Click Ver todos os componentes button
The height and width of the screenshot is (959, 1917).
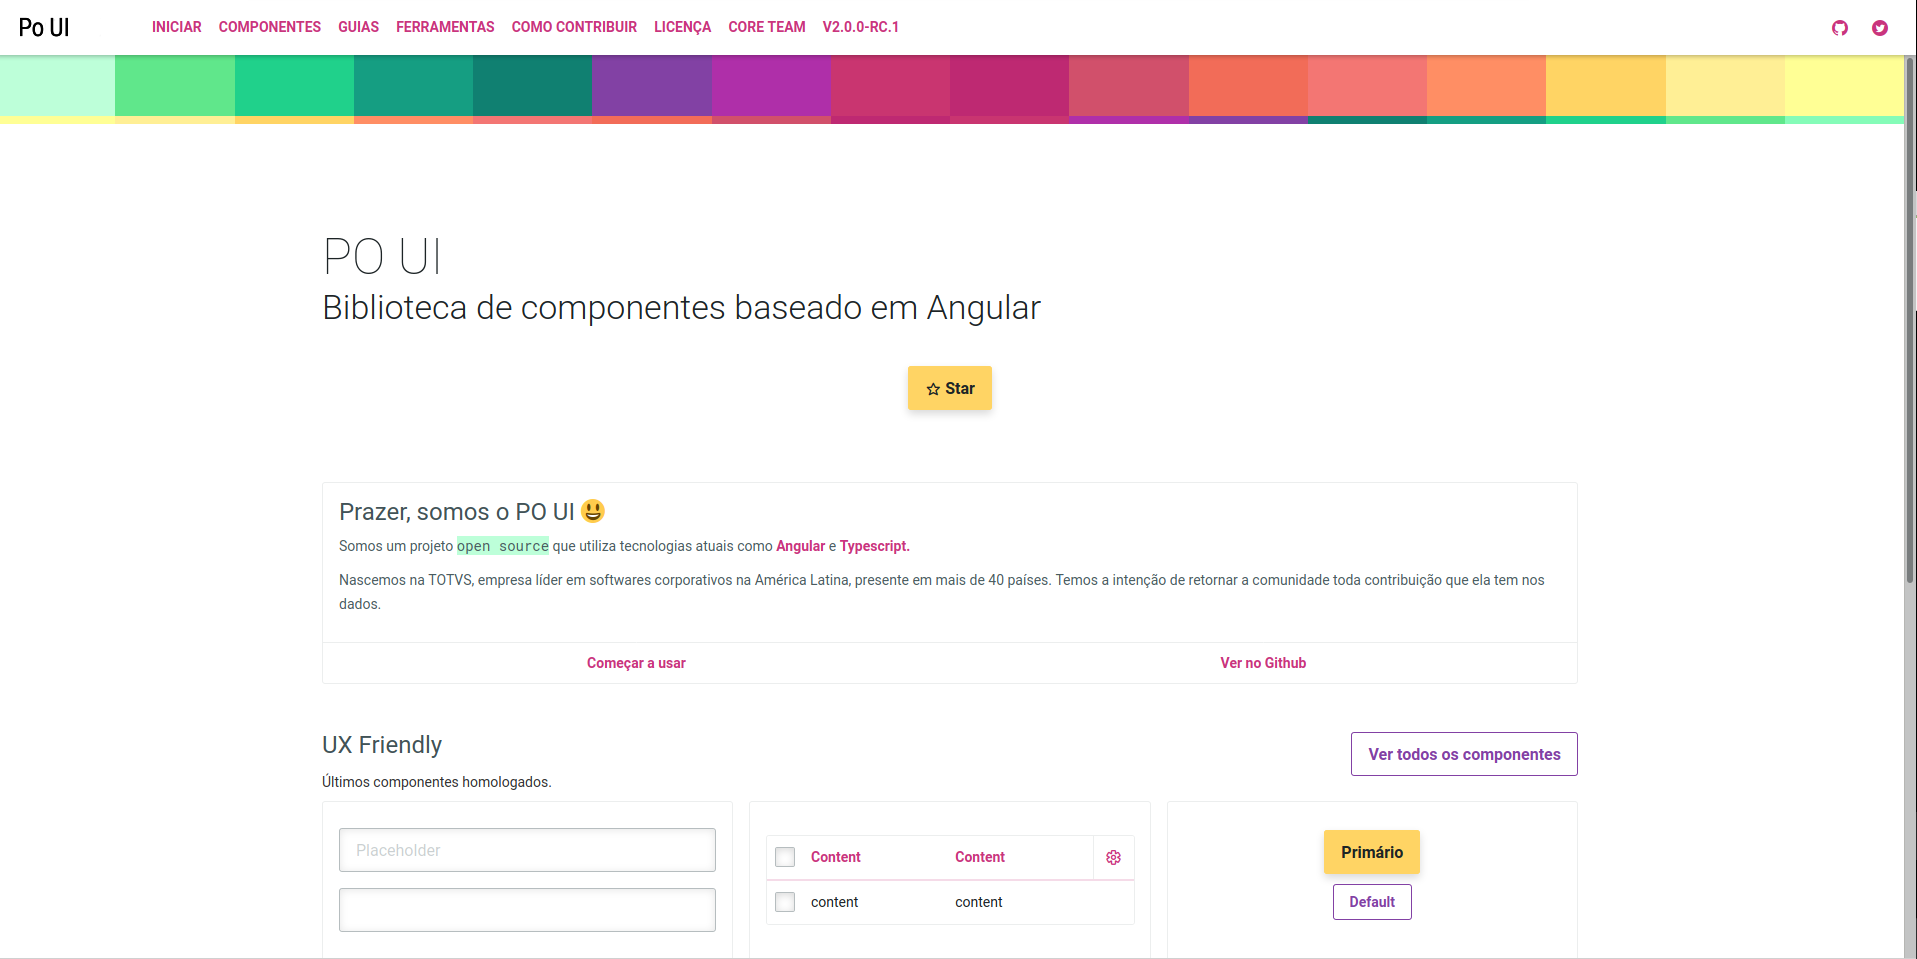coord(1464,754)
